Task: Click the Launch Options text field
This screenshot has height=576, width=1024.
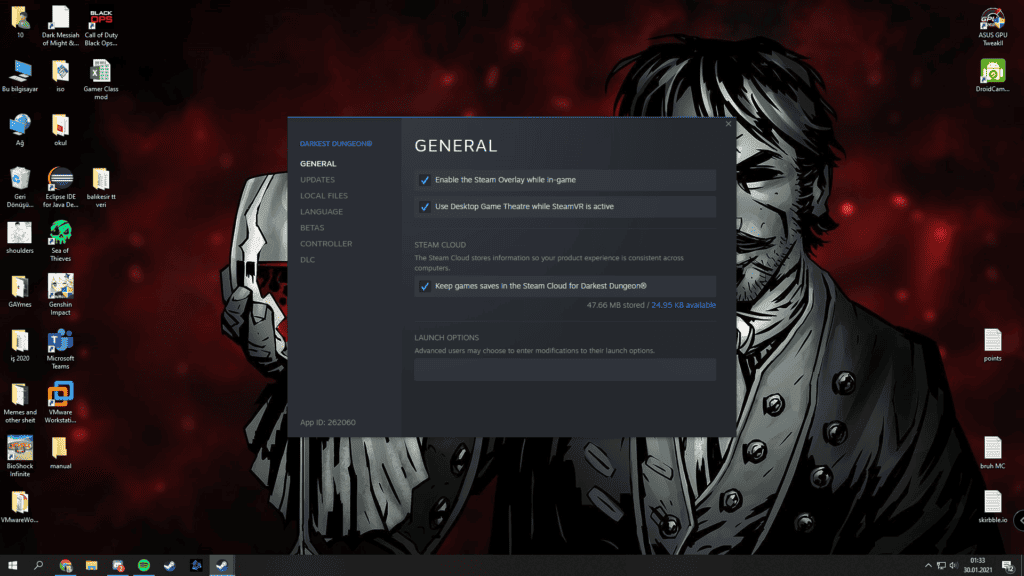Action: point(565,370)
